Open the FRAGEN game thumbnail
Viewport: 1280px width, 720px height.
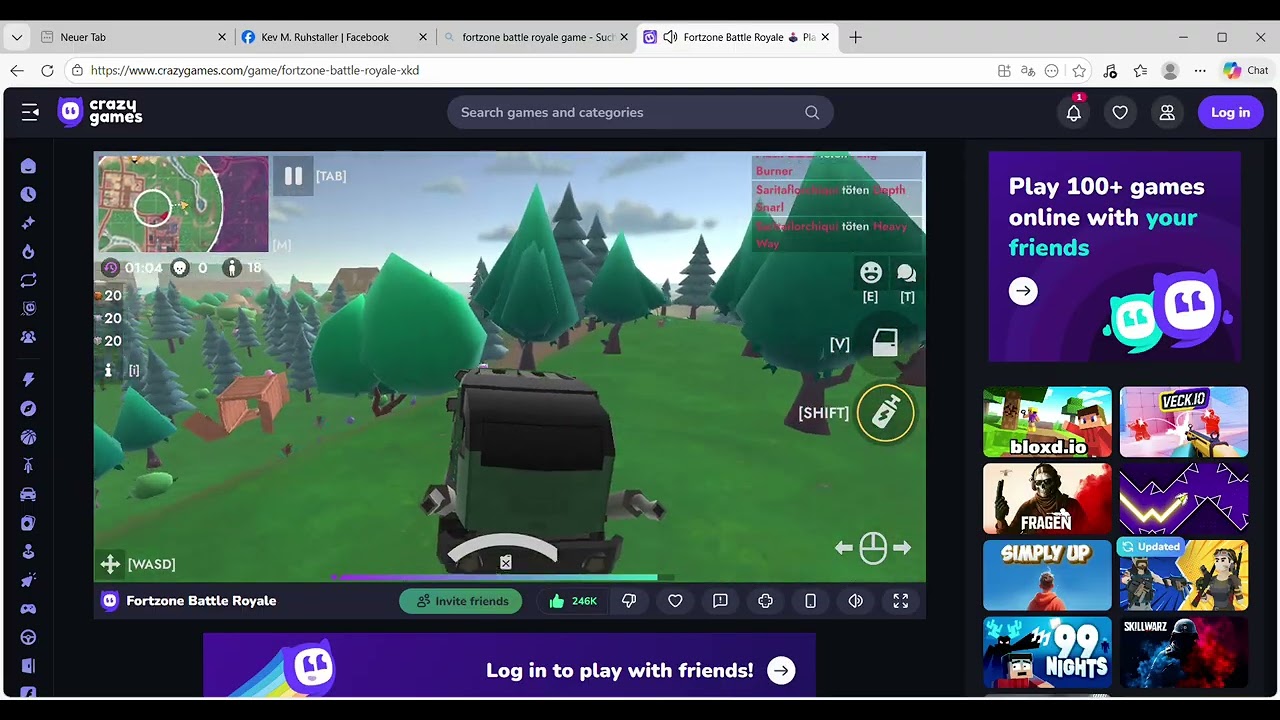pos(1047,499)
